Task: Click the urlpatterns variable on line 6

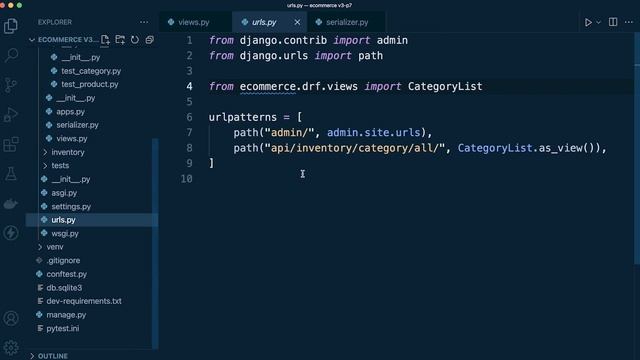Action: [x=242, y=118]
